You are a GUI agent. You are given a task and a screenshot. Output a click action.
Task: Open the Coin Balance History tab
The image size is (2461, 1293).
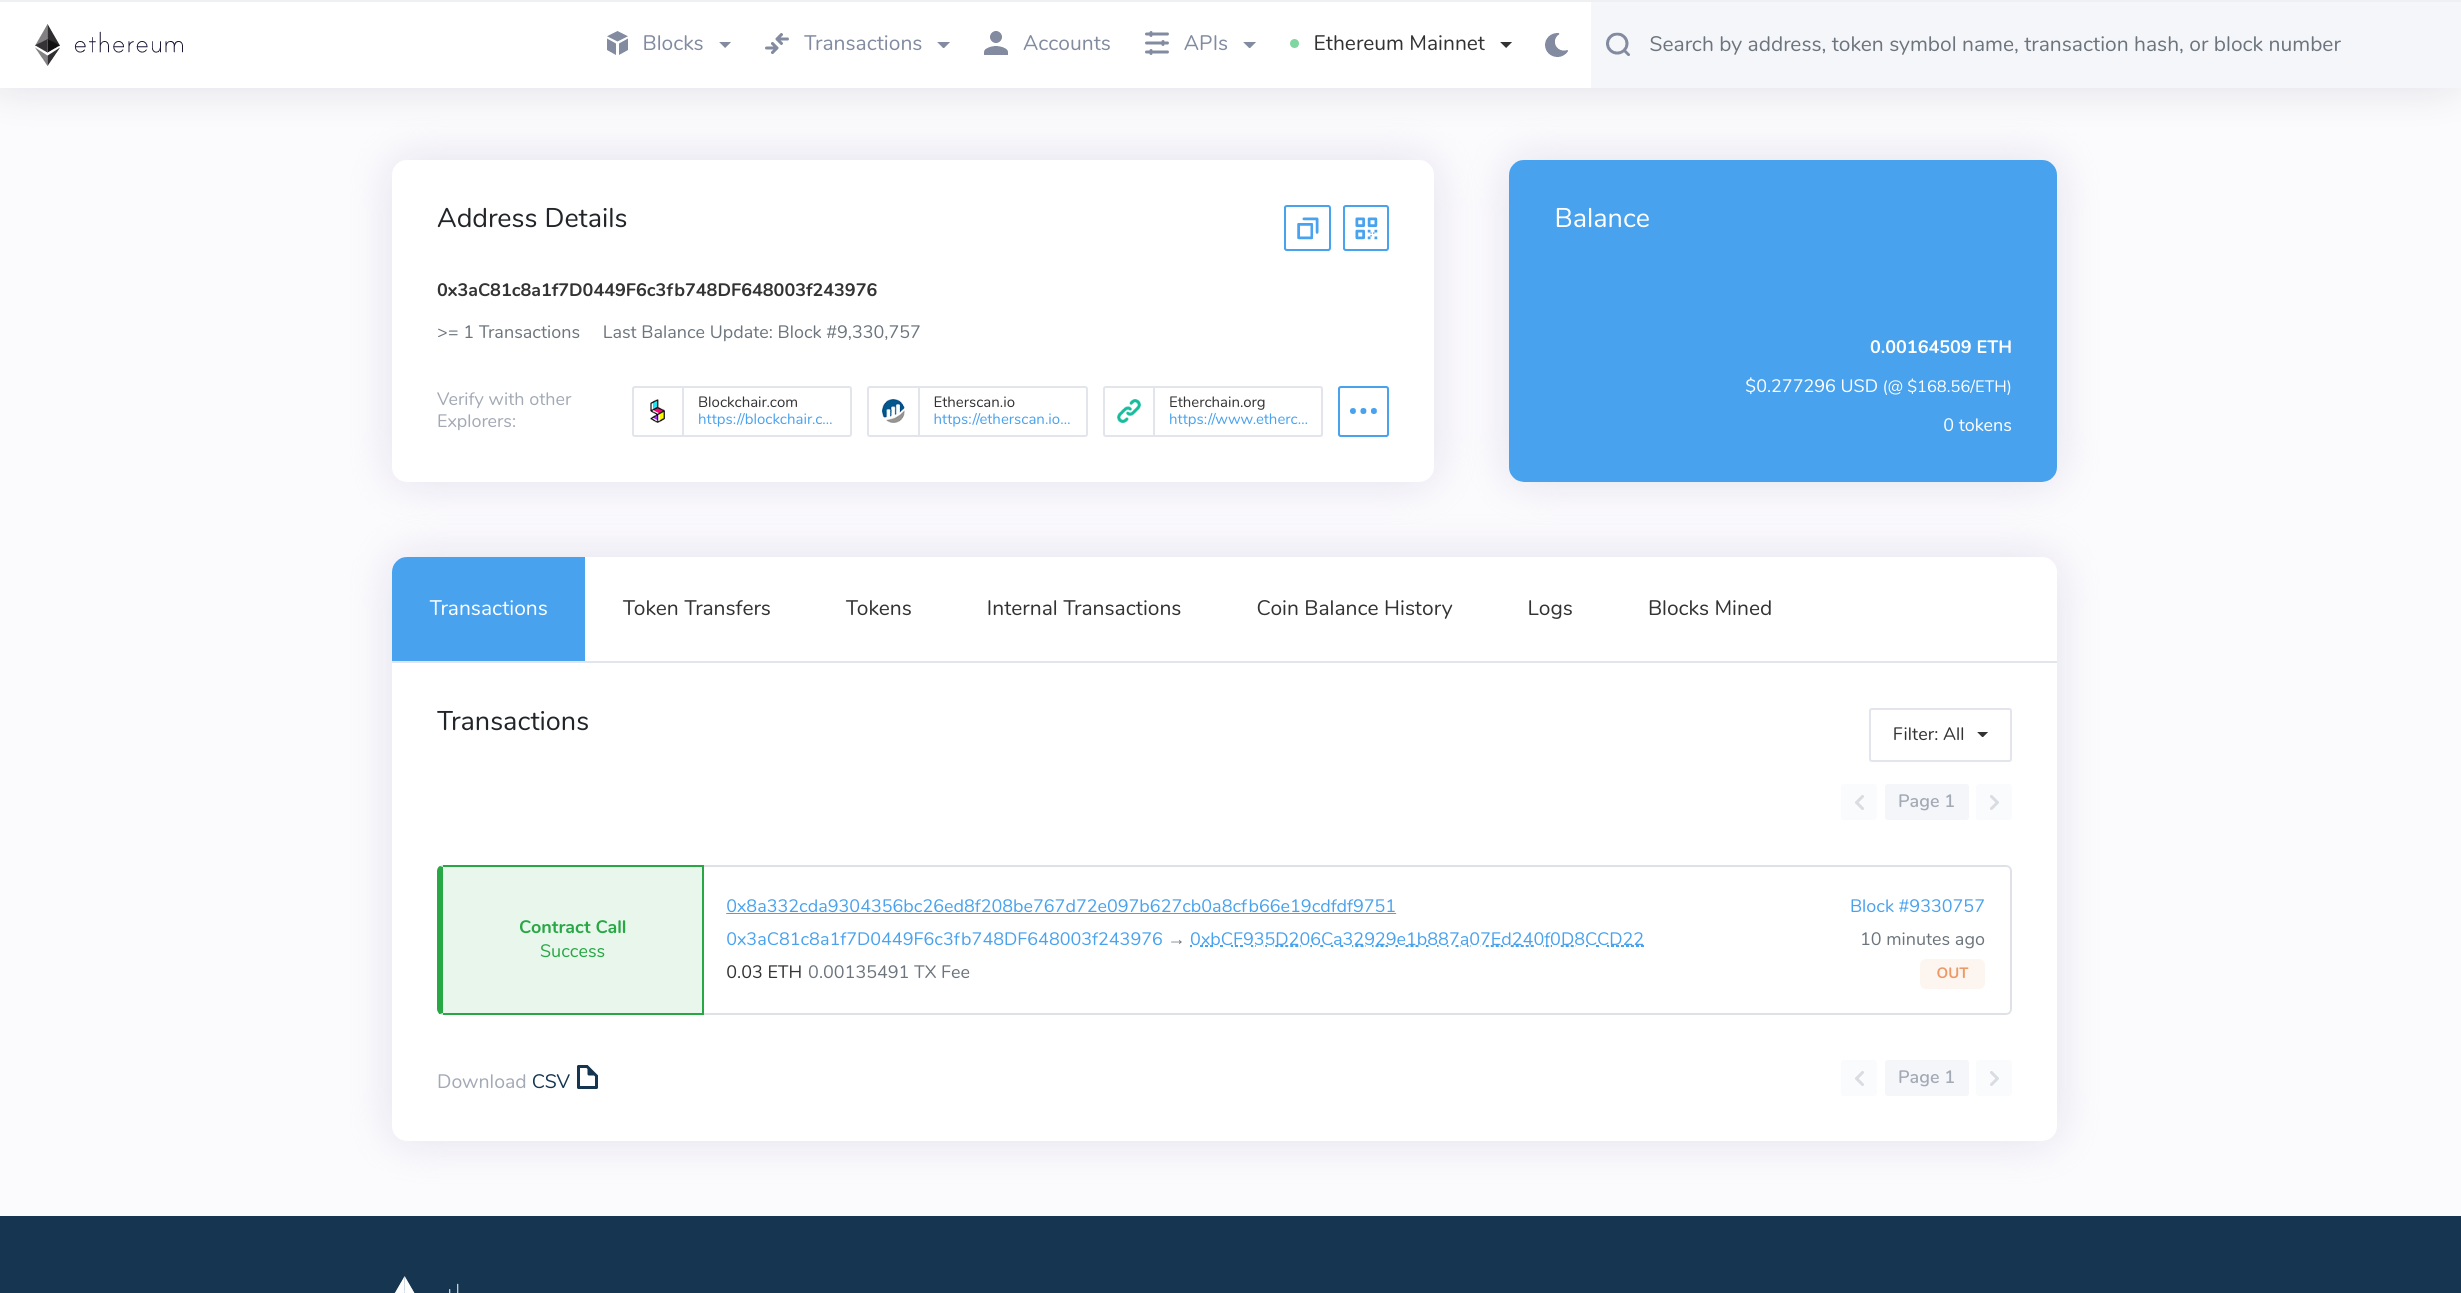pos(1354,608)
